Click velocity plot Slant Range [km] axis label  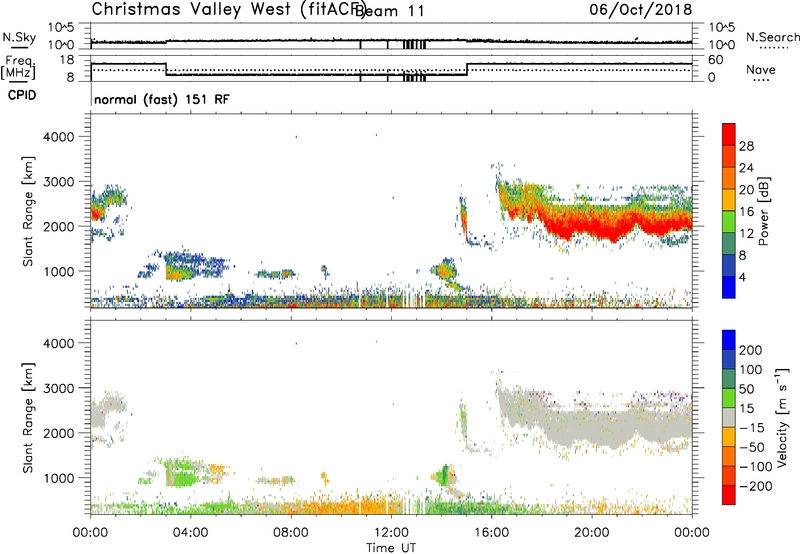[28, 418]
